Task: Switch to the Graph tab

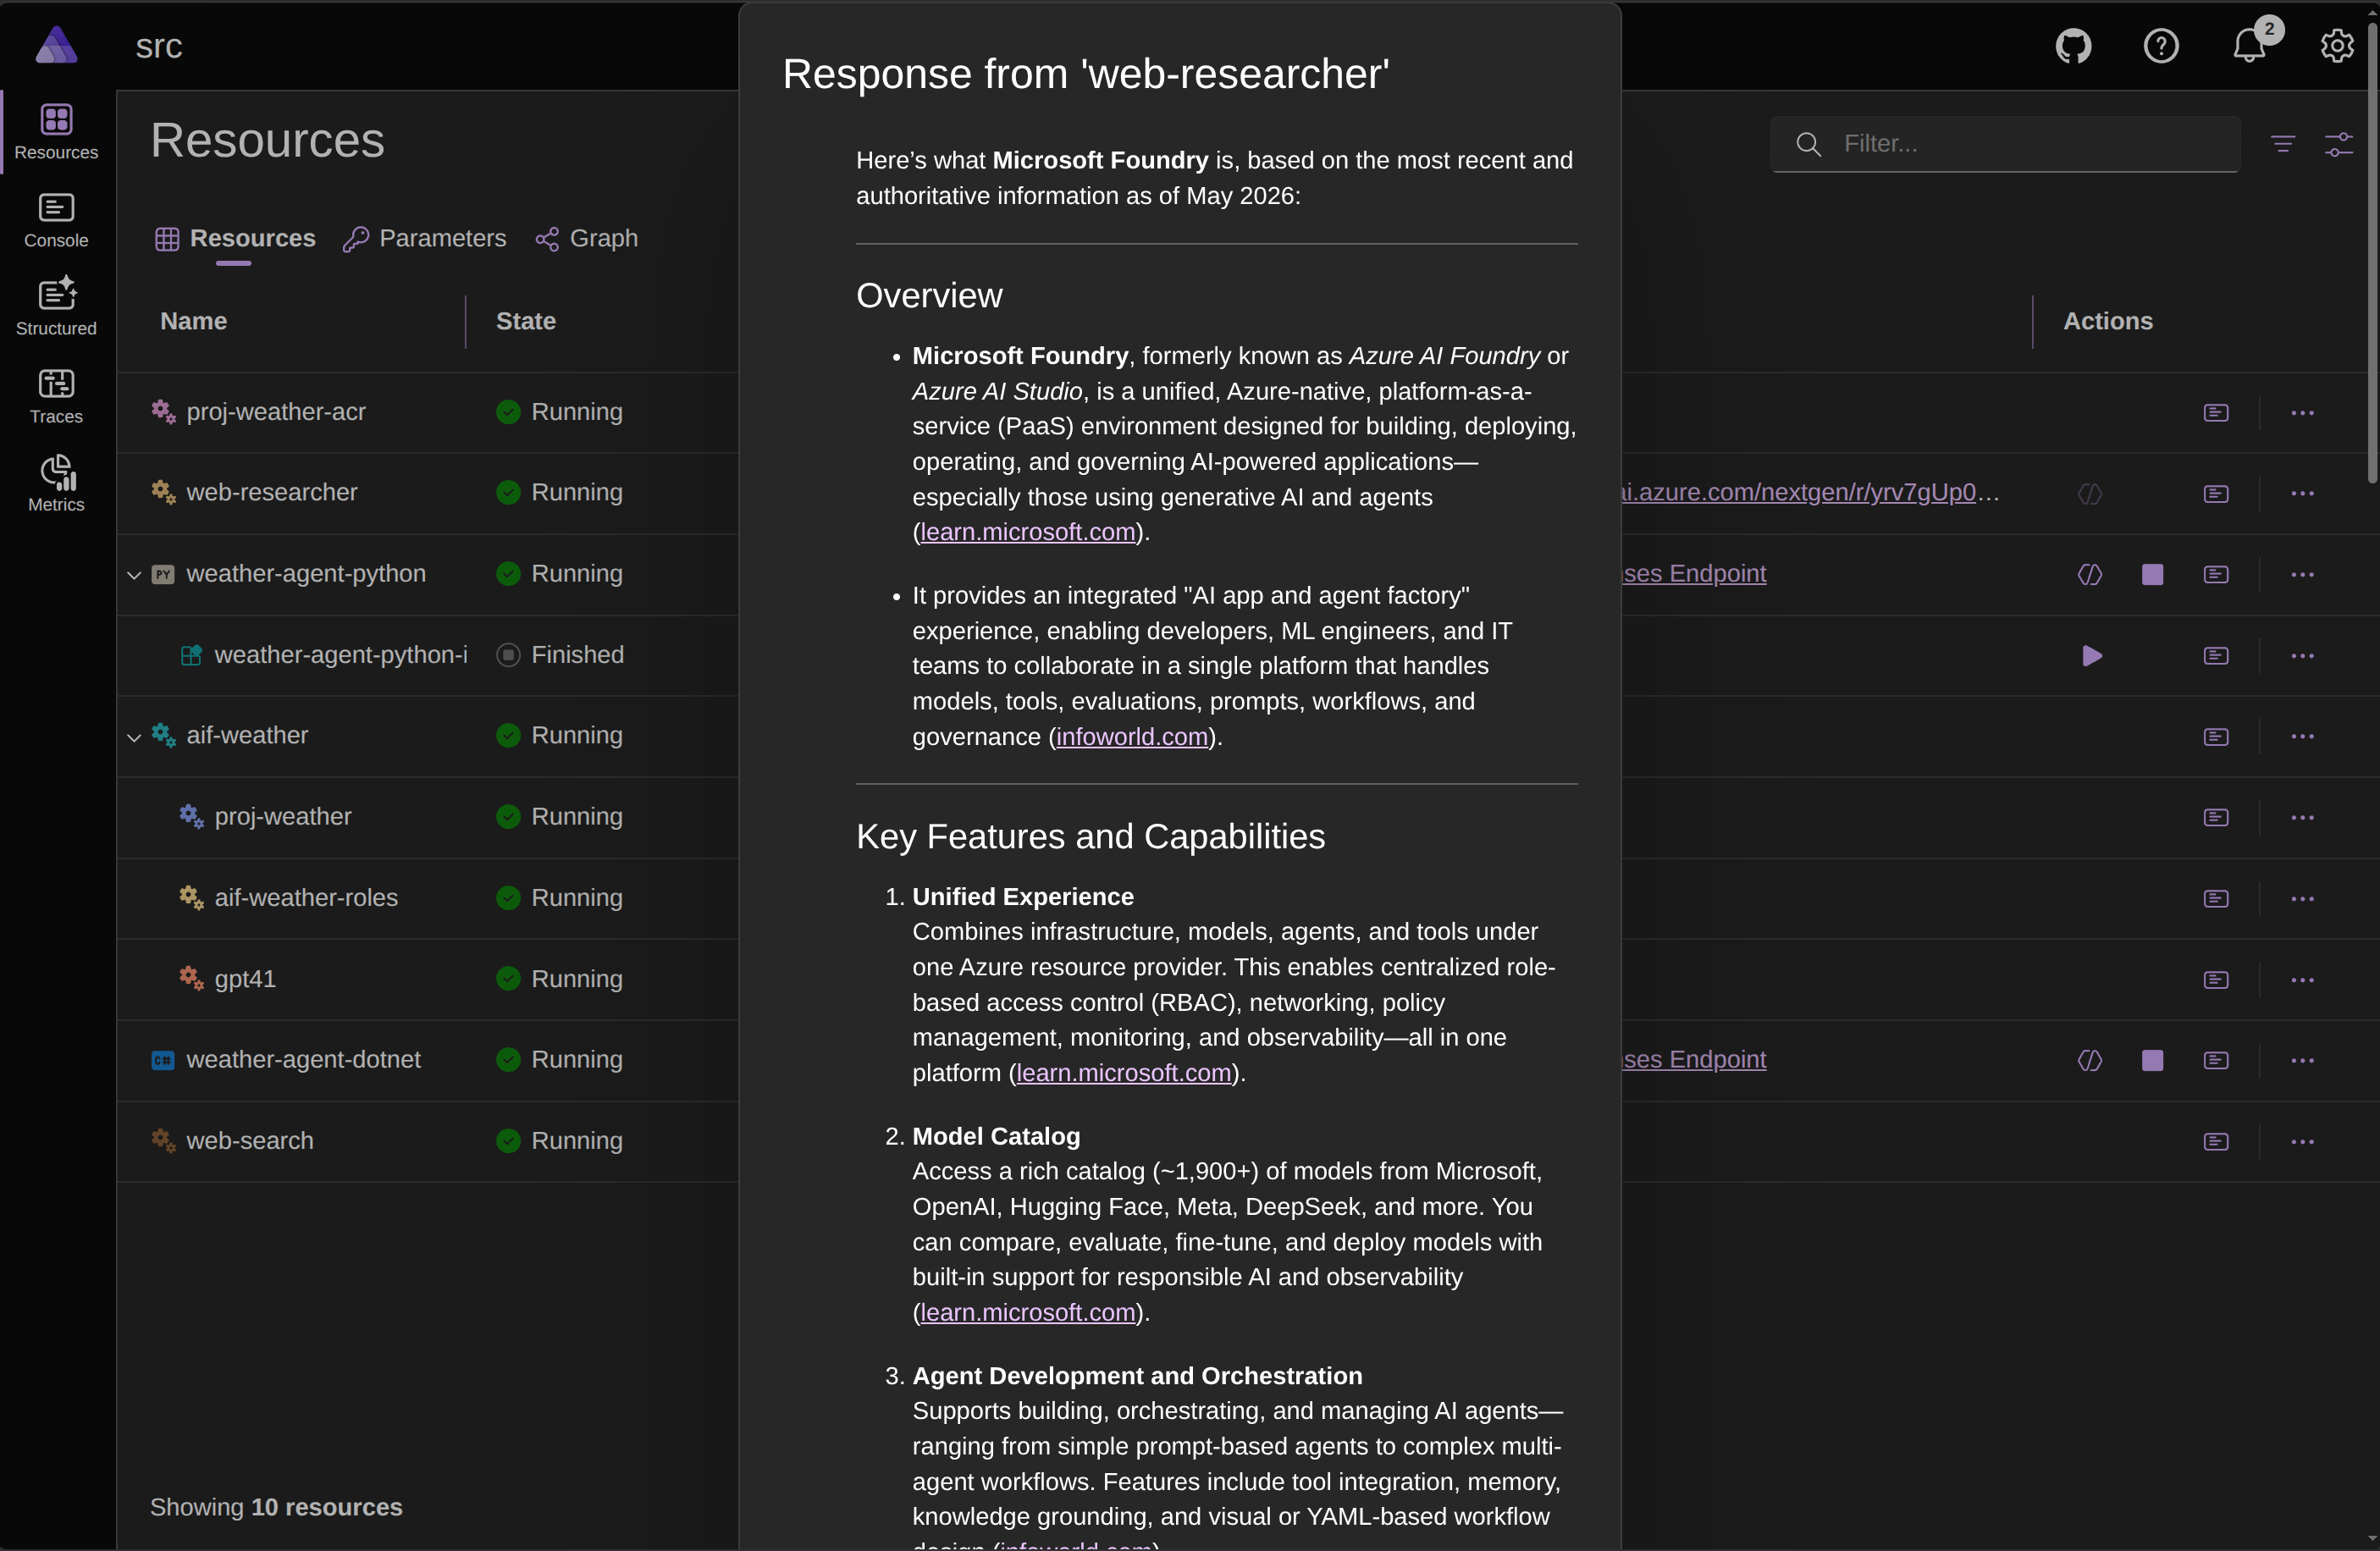Action: tap(586, 239)
